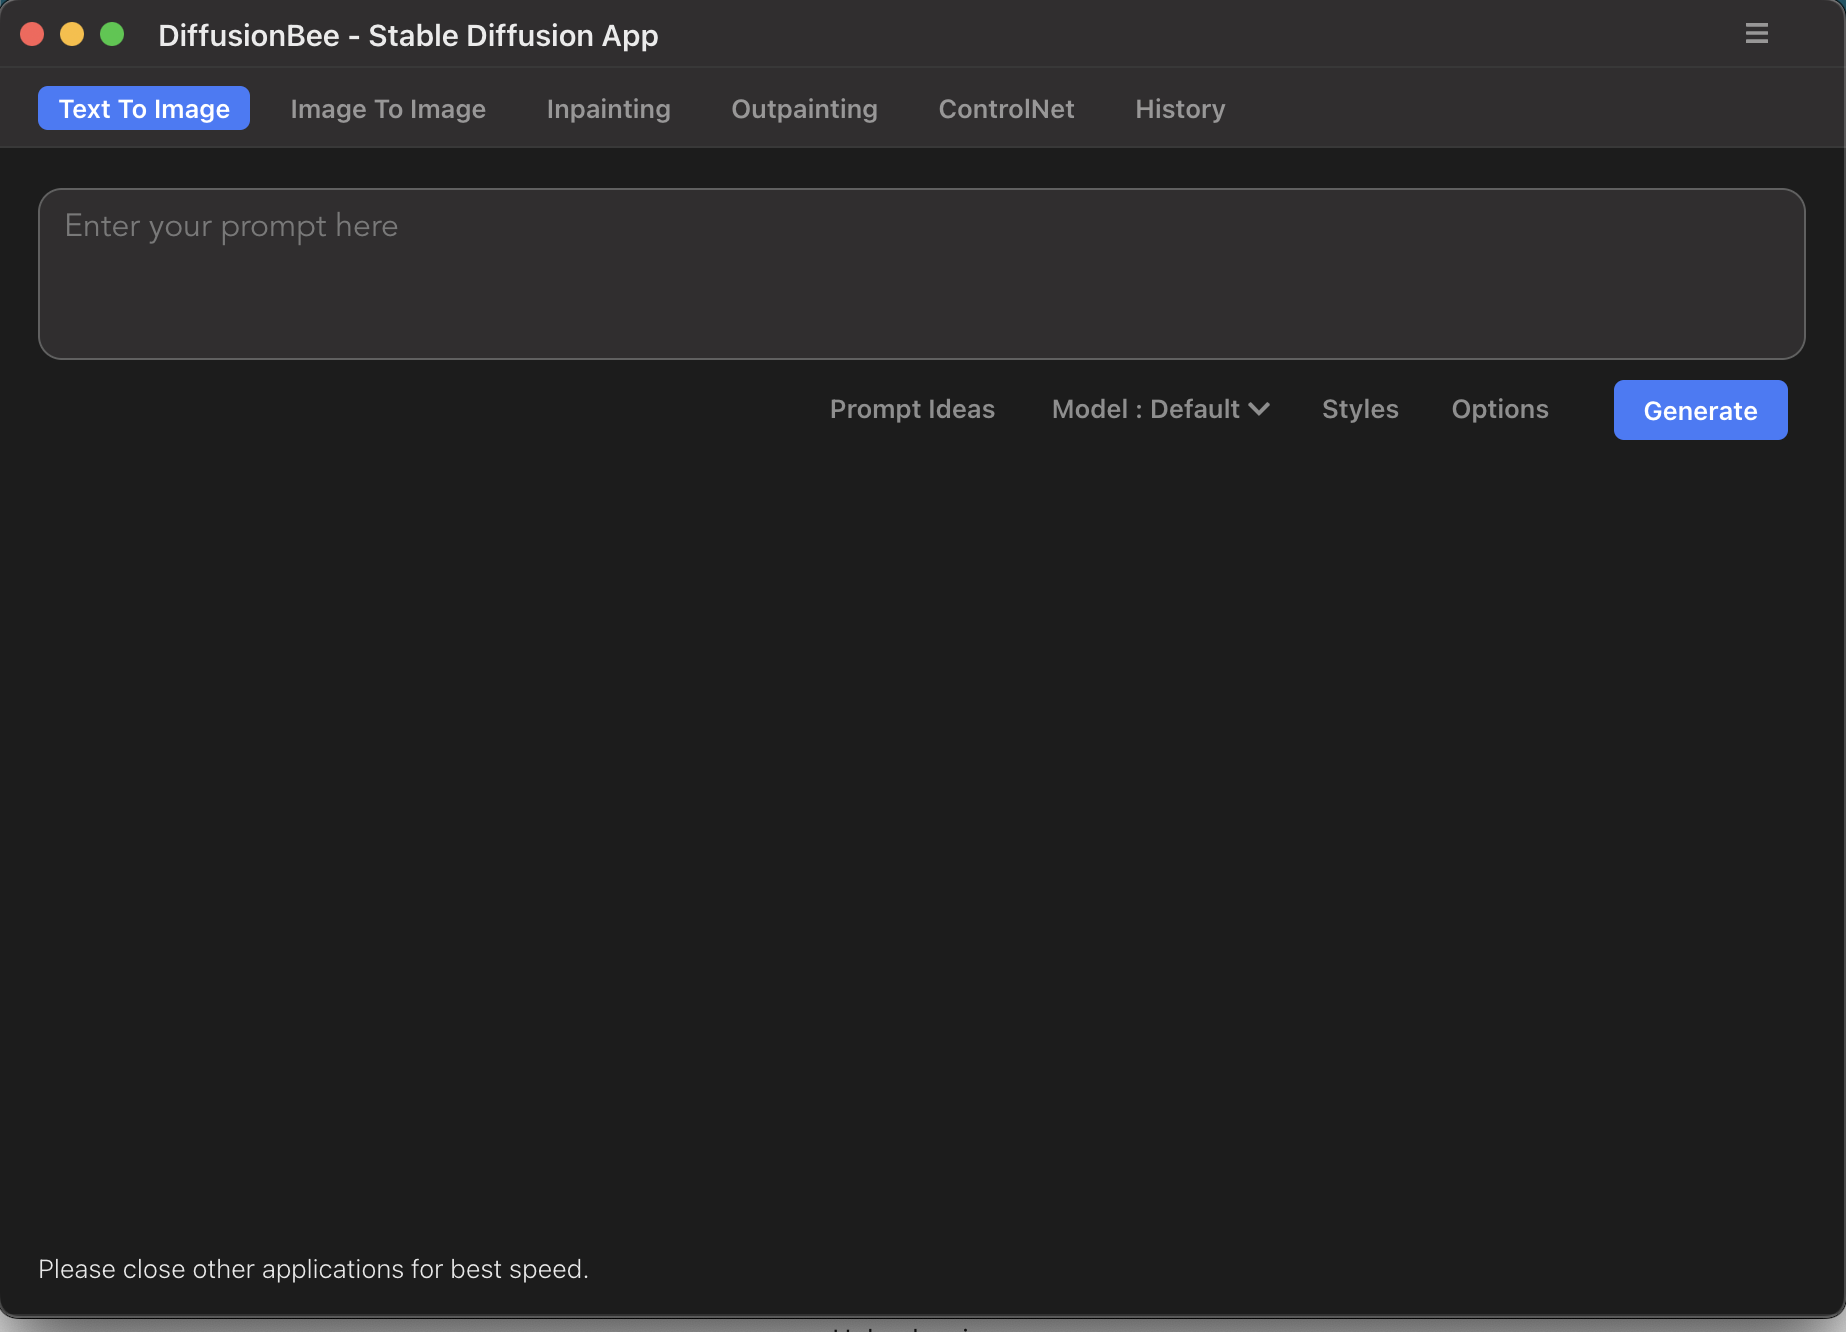Focus the Enter your prompt here field
Screen dimensions: 1846x1332
point(920,274)
